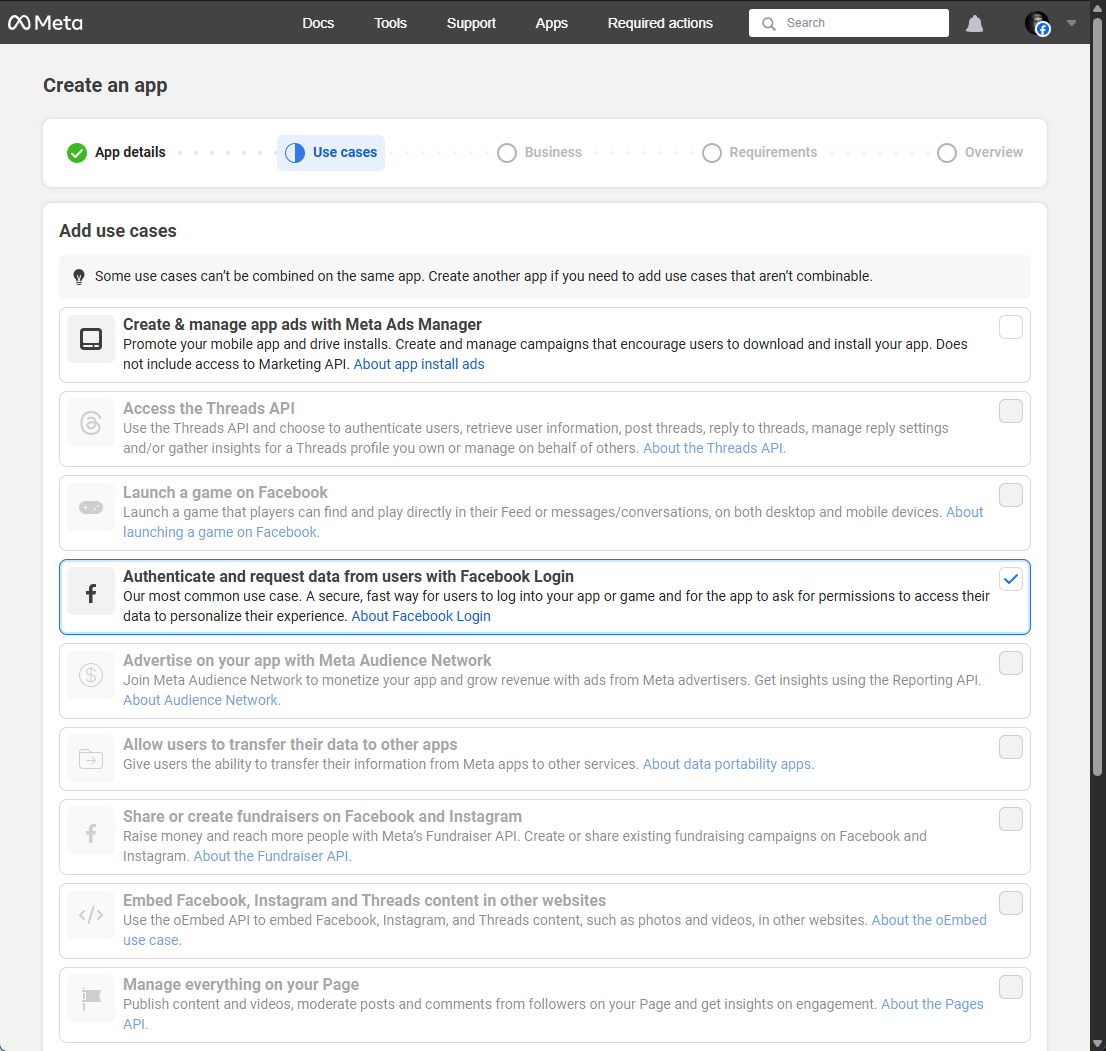The width and height of the screenshot is (1106, 1051).
Task: Select the Business step label
Action: tap(553, 152)
